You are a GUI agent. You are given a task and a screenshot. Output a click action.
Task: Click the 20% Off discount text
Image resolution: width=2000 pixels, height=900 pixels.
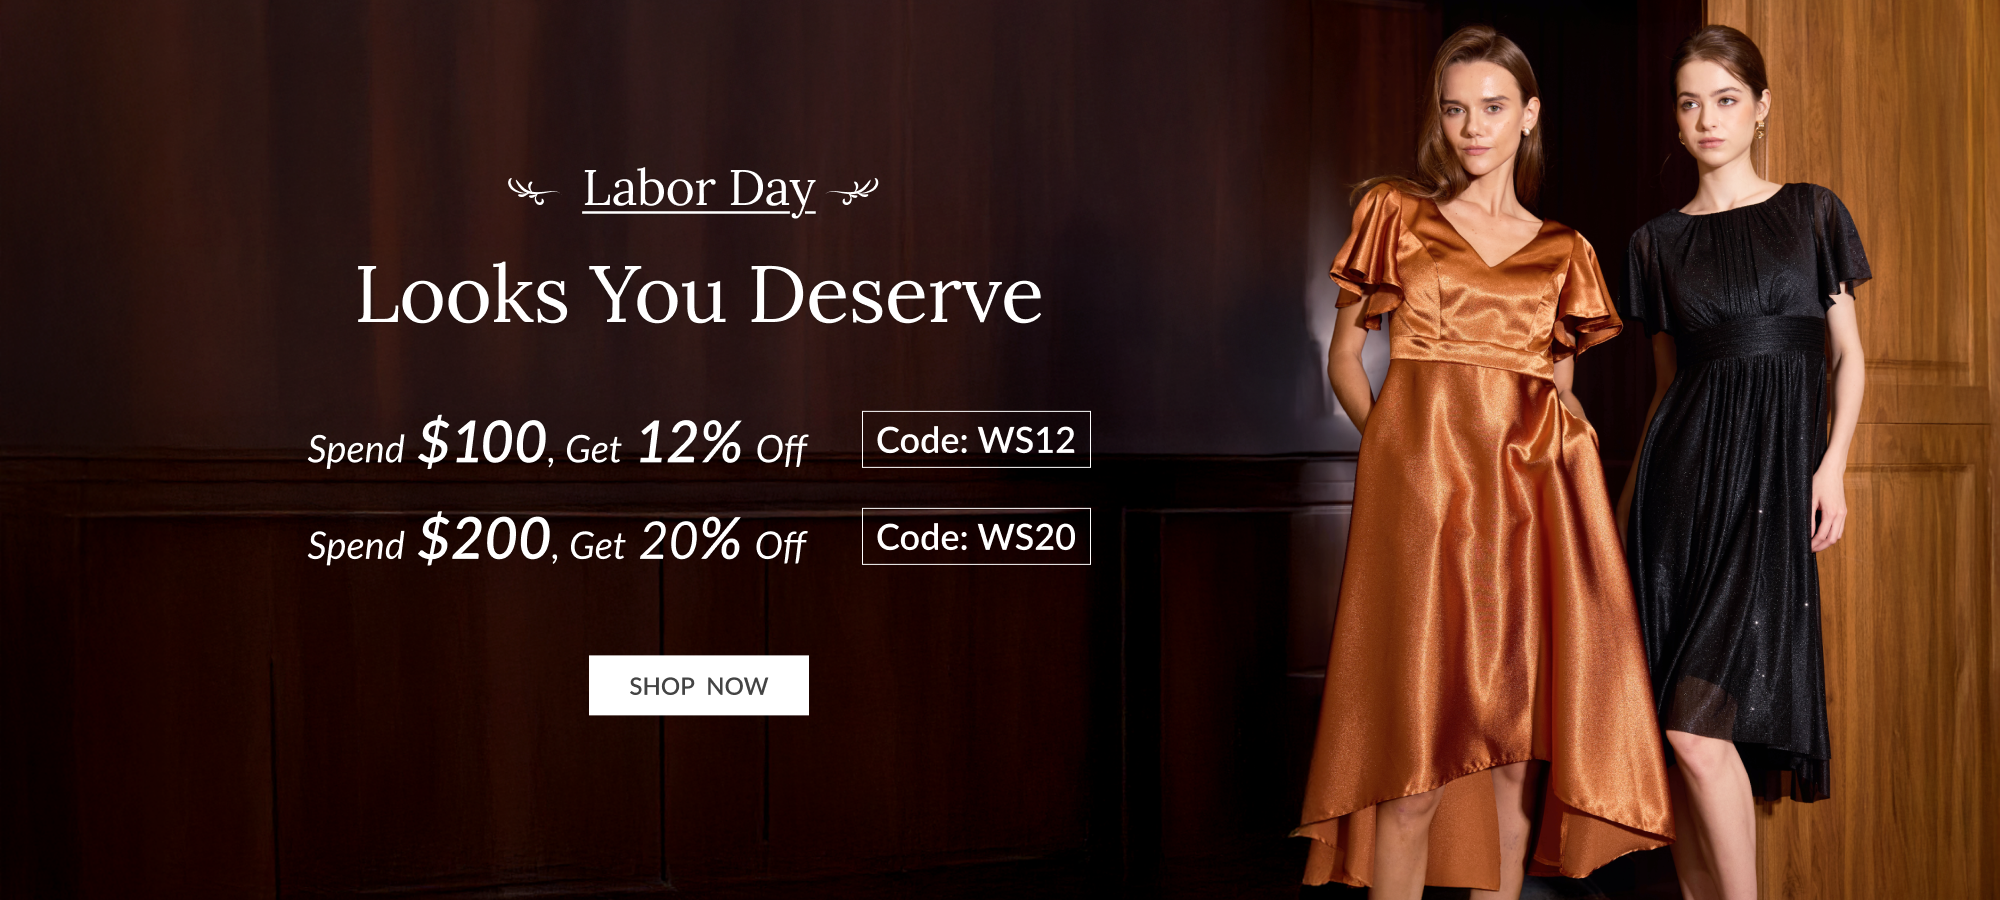point(722,540)
